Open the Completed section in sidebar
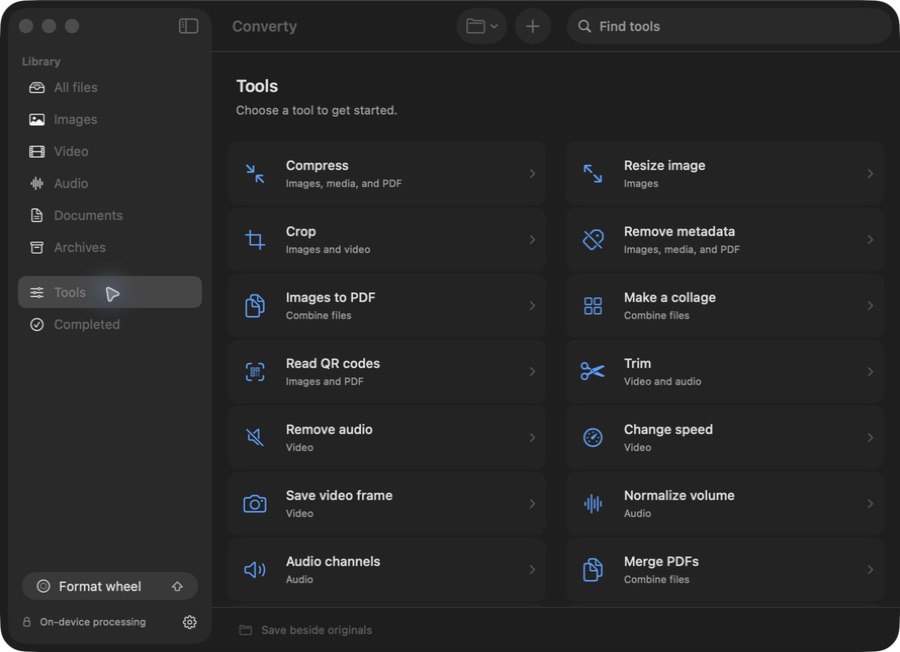Image resolution: width=900 pixels, height=652 pixels. [110, 325]
